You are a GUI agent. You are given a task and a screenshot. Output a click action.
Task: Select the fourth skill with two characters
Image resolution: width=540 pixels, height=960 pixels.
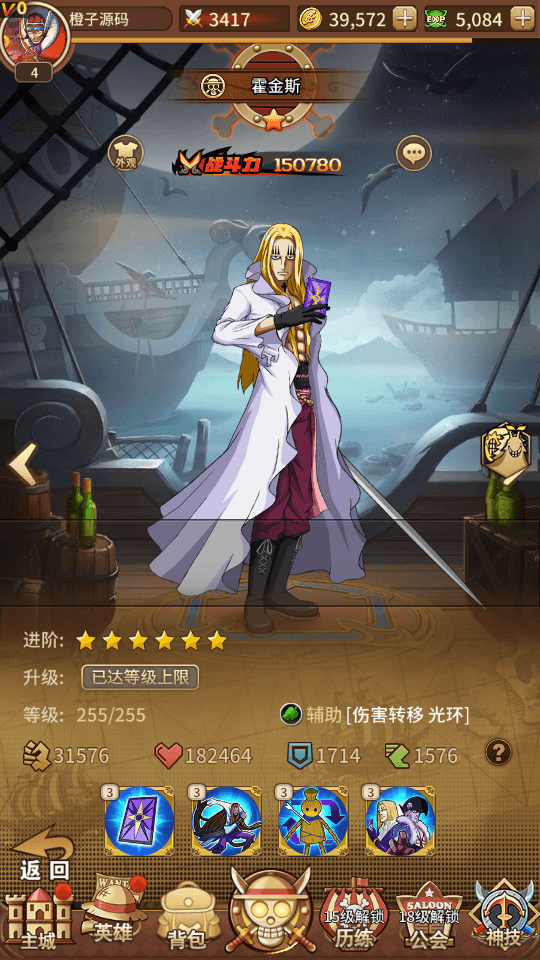click(x=400, y=820)
